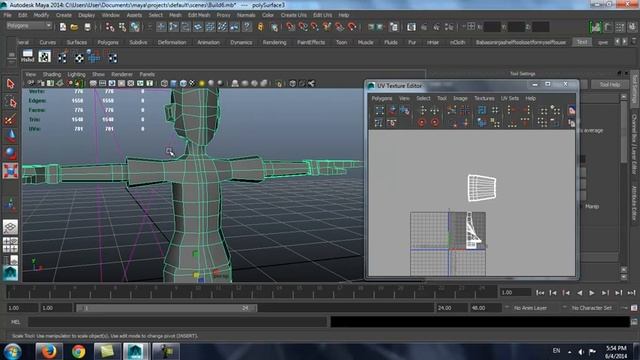Click the current frame field showing 1.00
Image resolution: width=640 pixels, height=360 pixels.
tap(516, 293)
